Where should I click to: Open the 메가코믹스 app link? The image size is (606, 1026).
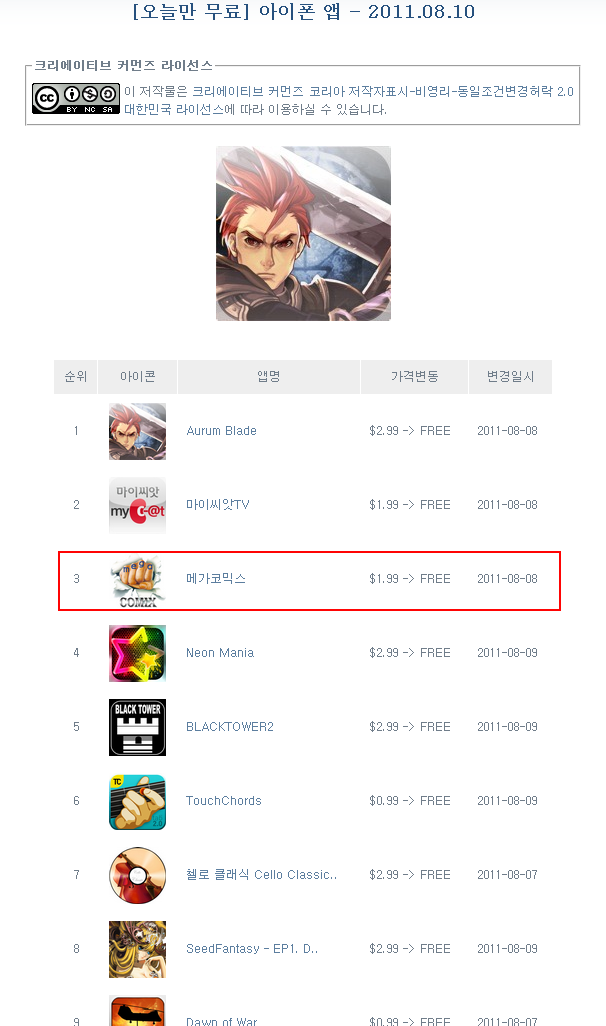[x=216, y=578]
